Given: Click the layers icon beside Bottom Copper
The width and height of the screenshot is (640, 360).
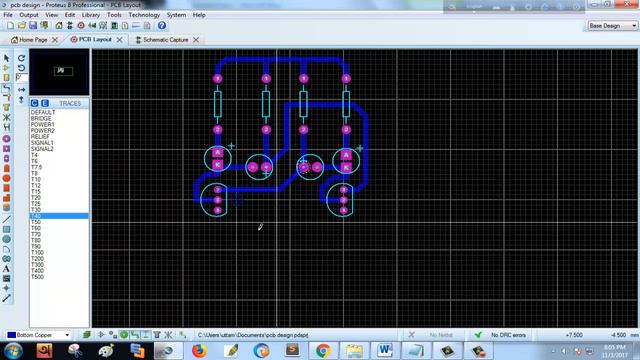Looking at the screenshot, I should [87, 335].
